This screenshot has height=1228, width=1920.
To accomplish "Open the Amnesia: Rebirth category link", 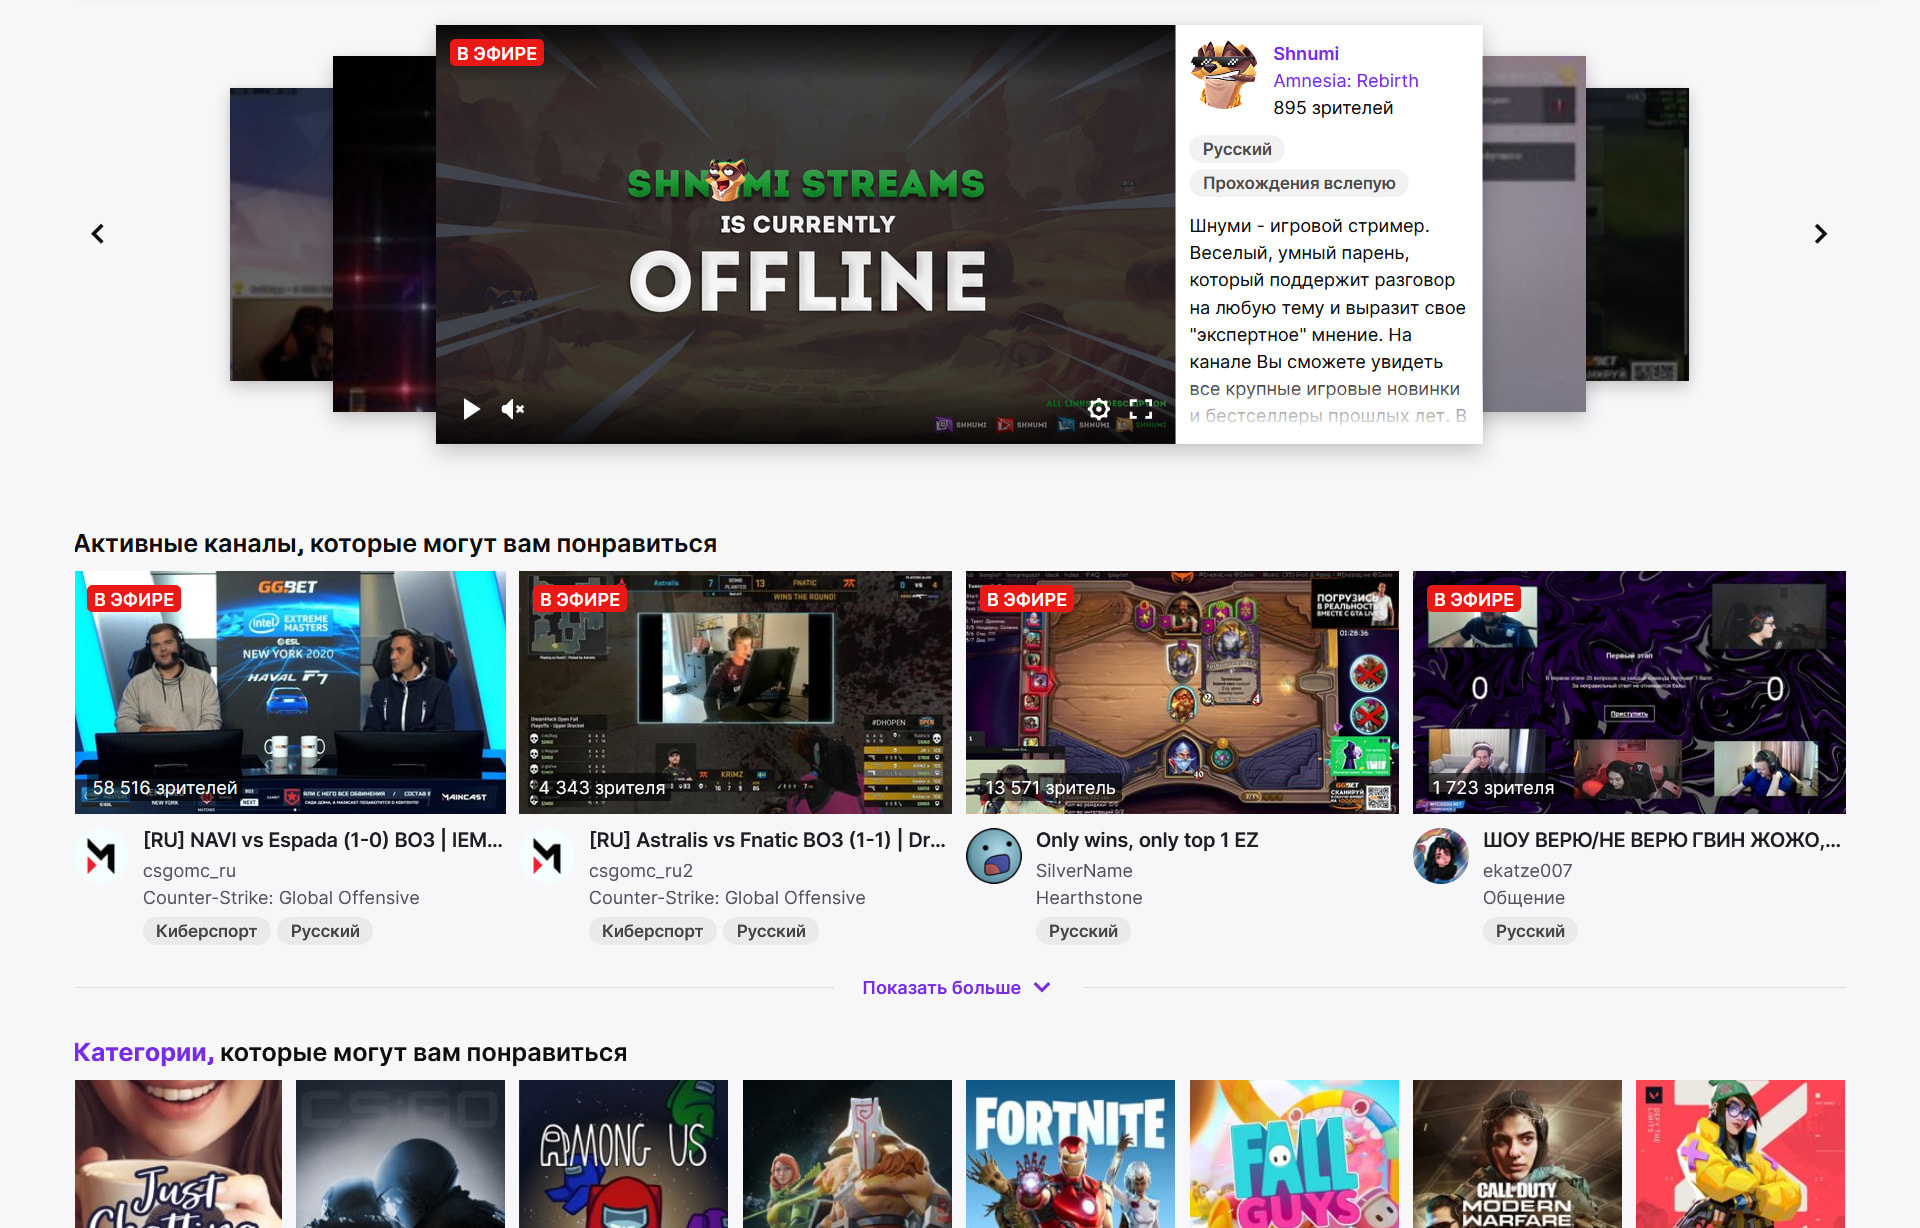I will click(x=1346, y=81).
